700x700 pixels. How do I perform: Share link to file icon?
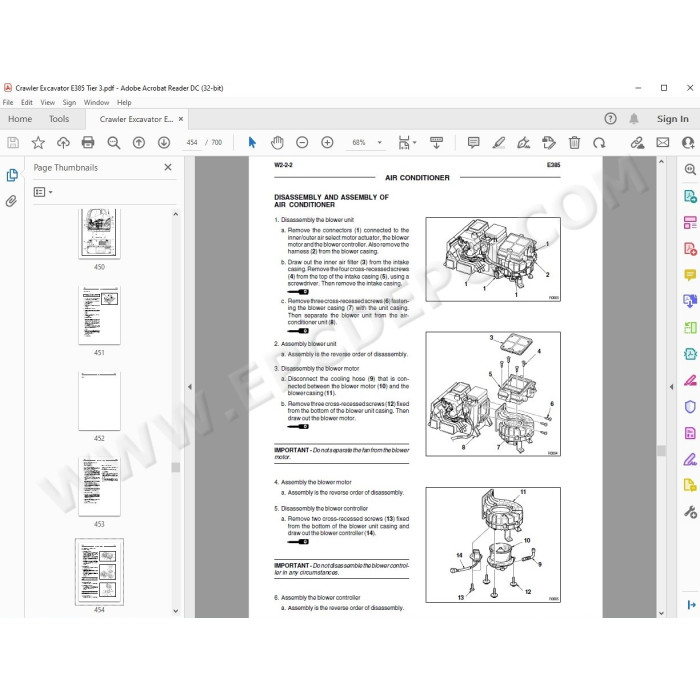tap(637, 143)
